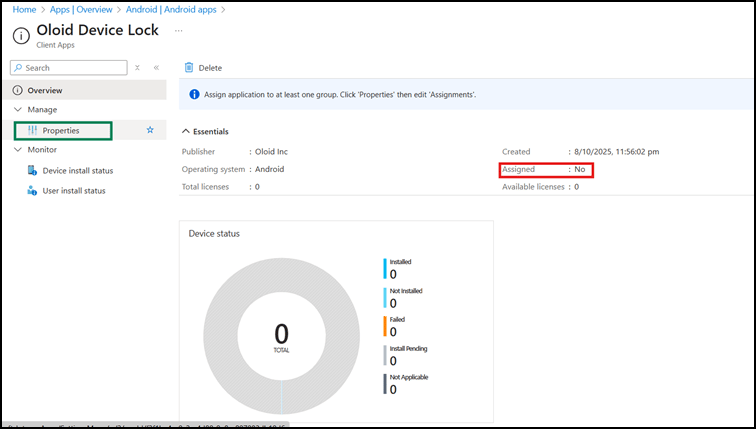Collapse the Essentials section
Viewport: 756px width, 429px height.
pos(186,131)
